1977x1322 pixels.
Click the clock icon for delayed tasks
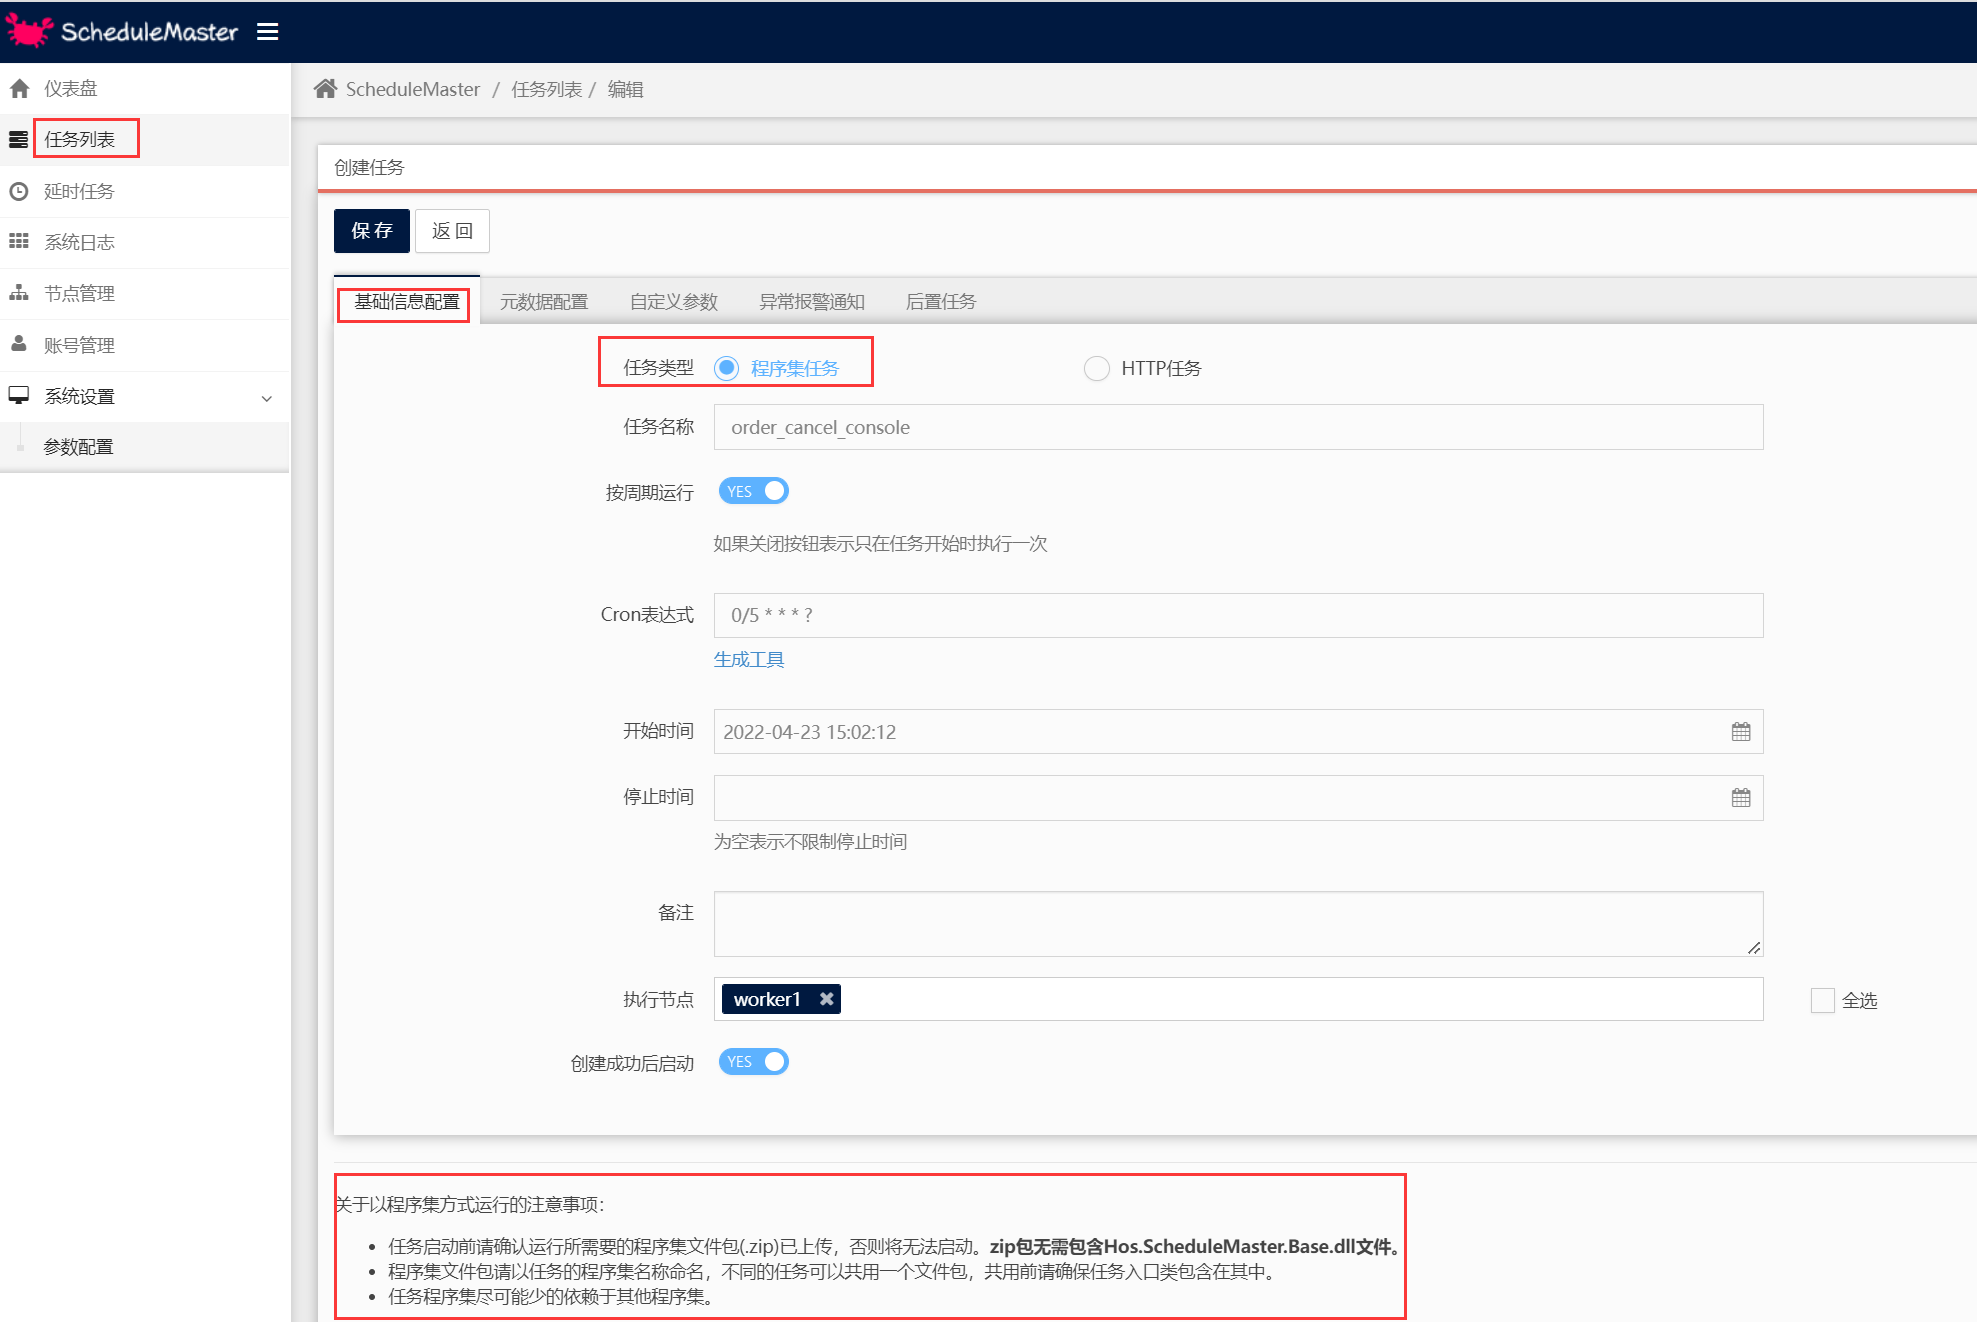coord(19,191)
